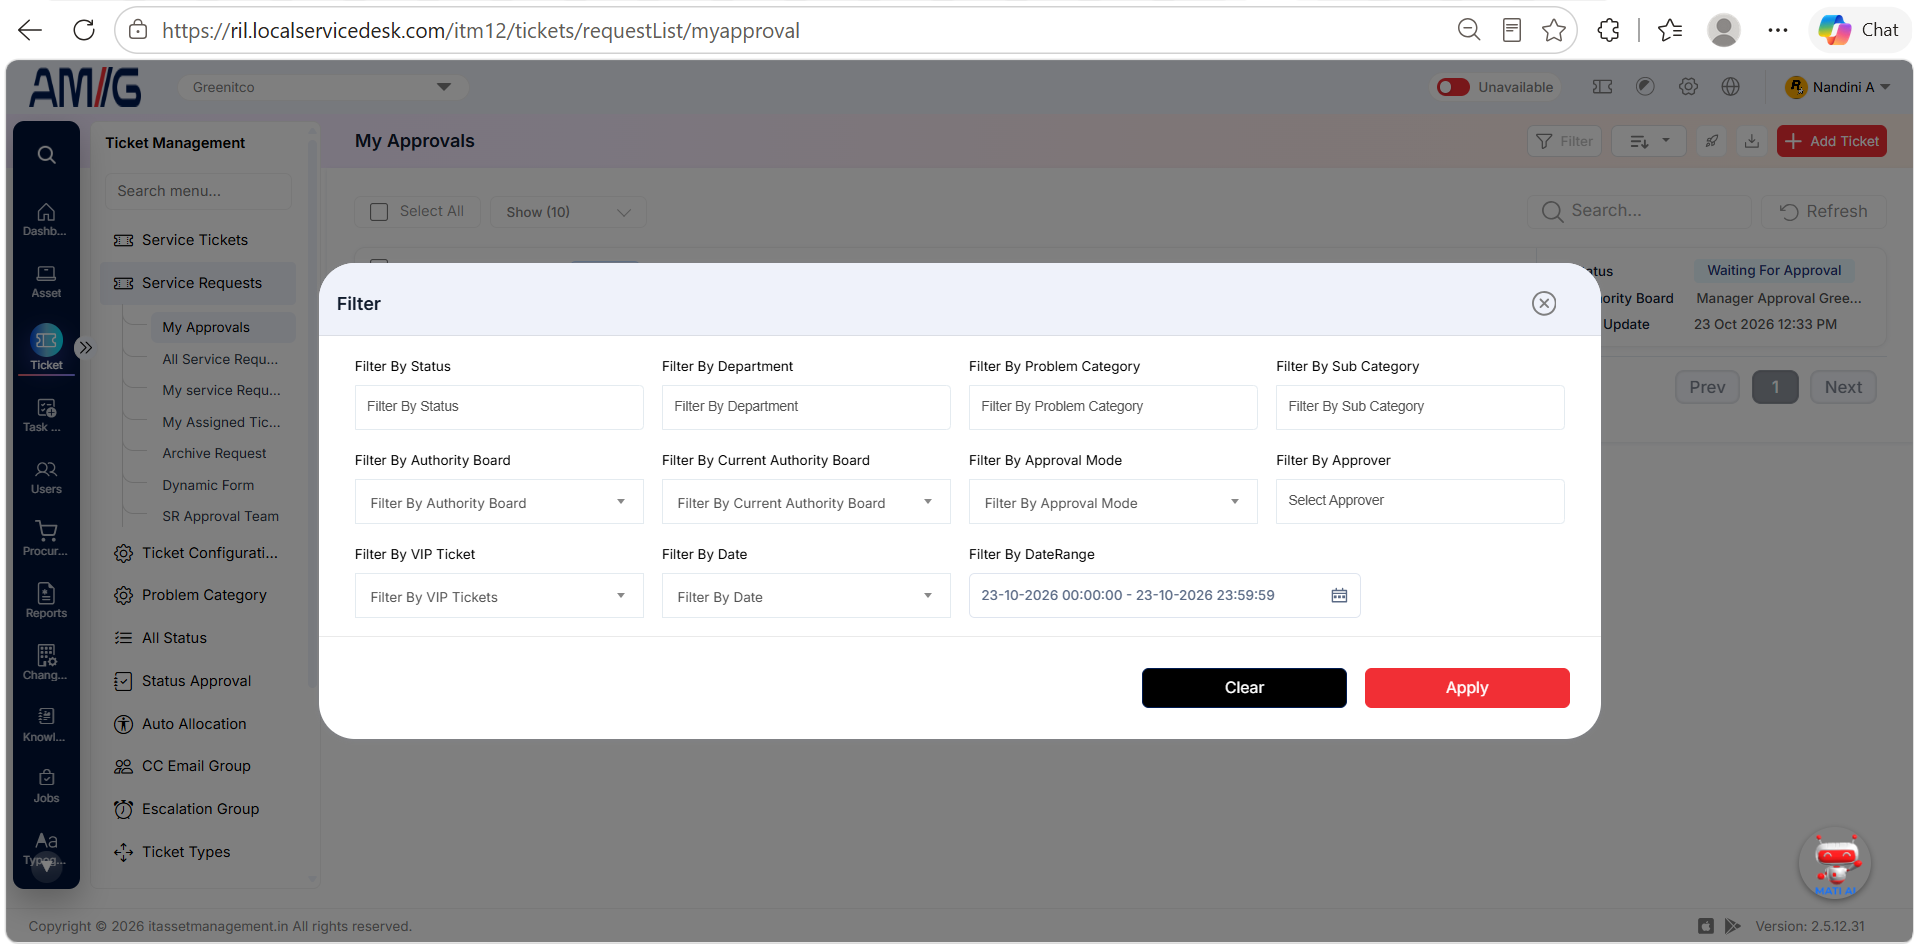Click the Select Approver field
1918x945 pixels.
(1420, 501)
